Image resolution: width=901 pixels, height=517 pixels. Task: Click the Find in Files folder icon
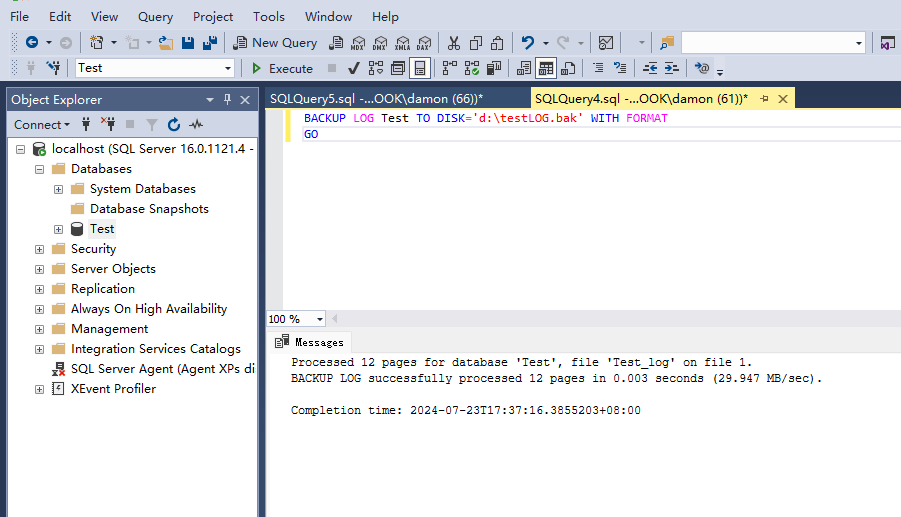(667, 43)
